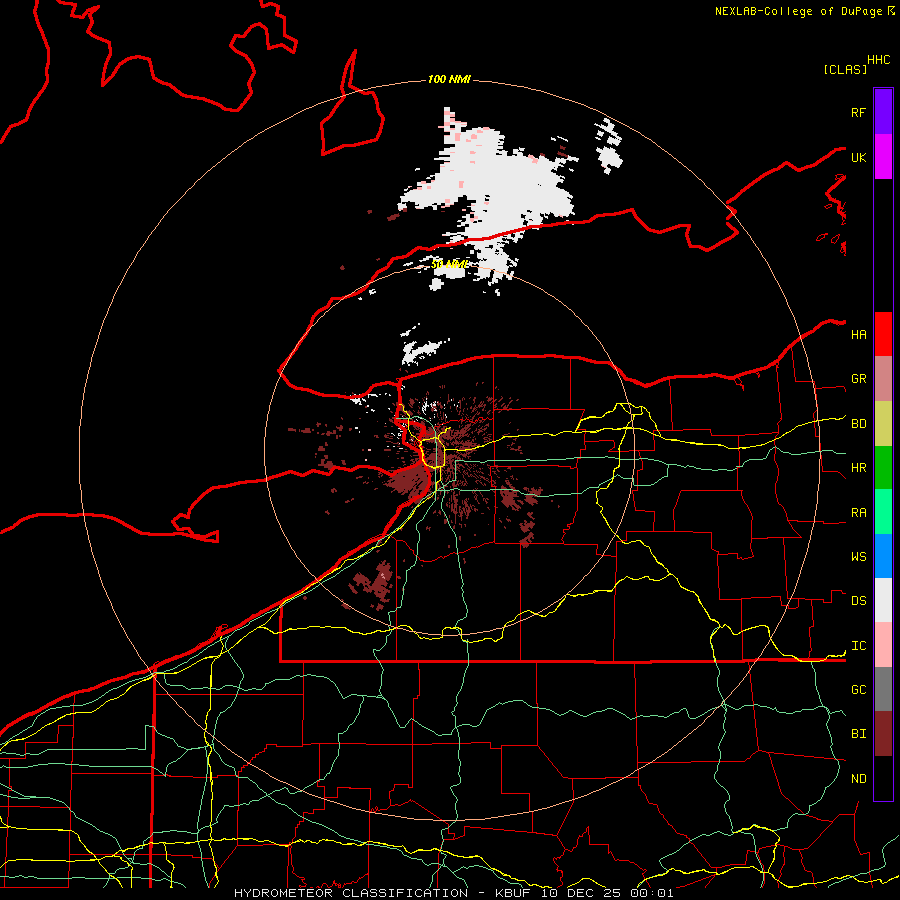900x900 pixels.
Task: Click the GC legend label
Action: [x=858, y=690]
